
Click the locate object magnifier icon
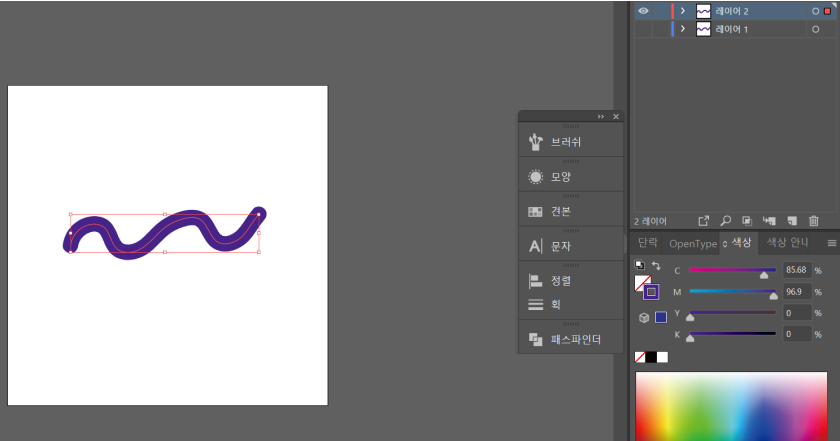coord(726,221)
